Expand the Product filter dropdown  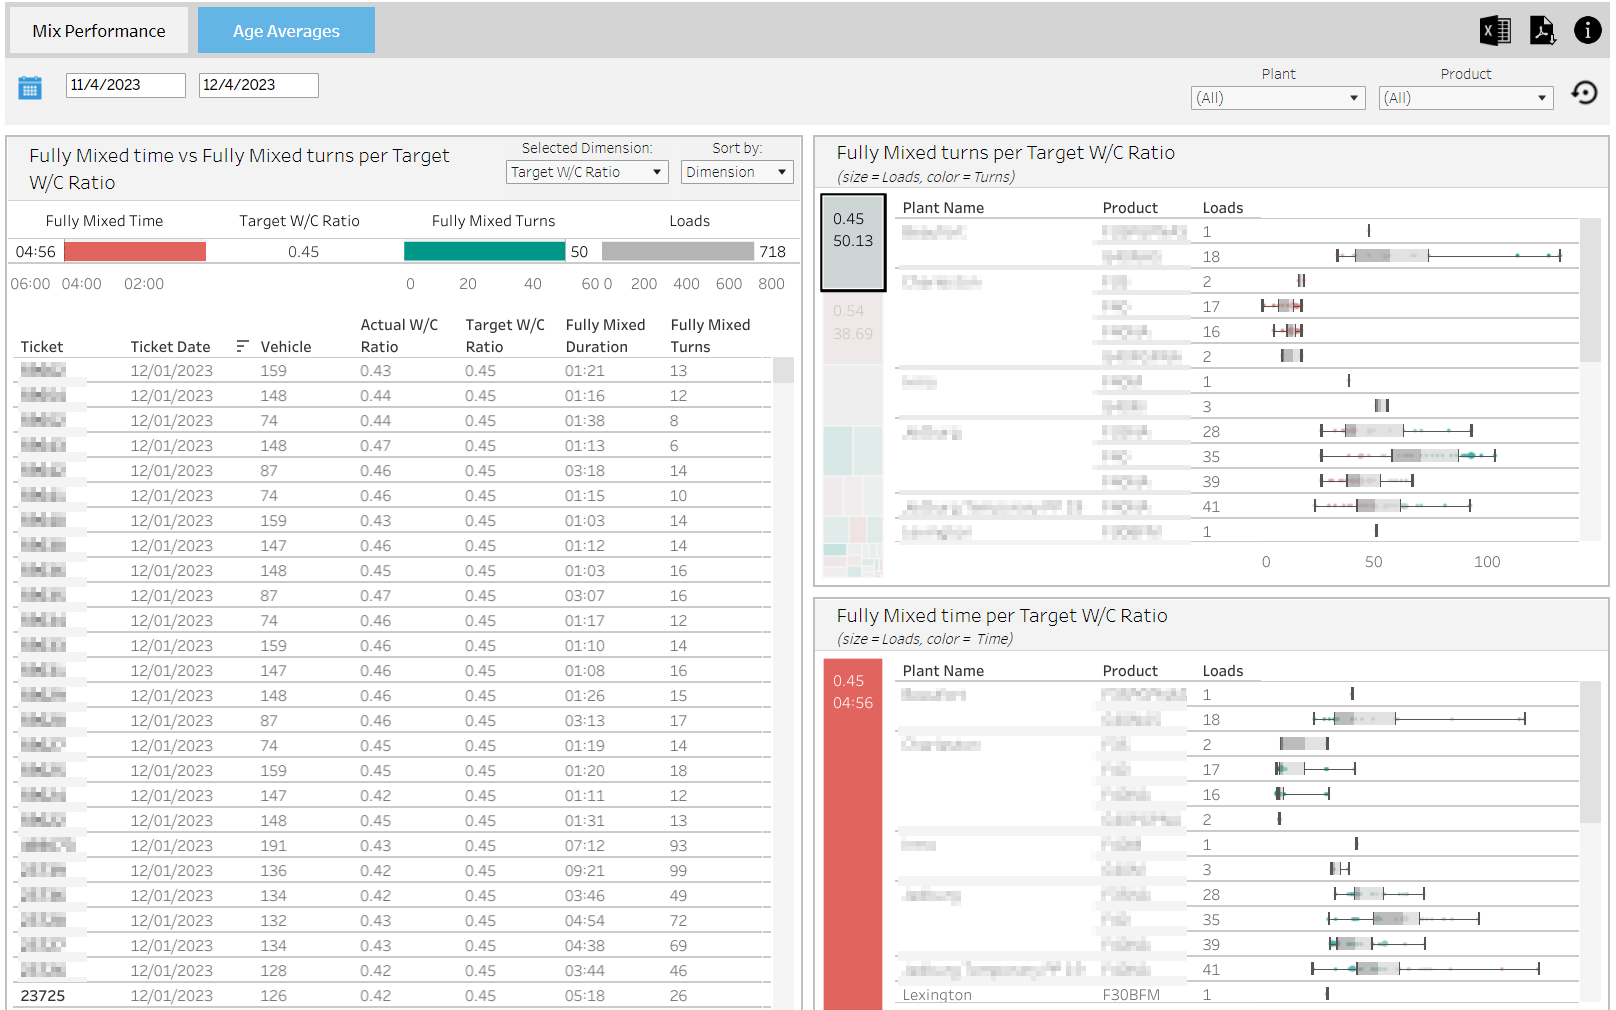(1465, 98)
